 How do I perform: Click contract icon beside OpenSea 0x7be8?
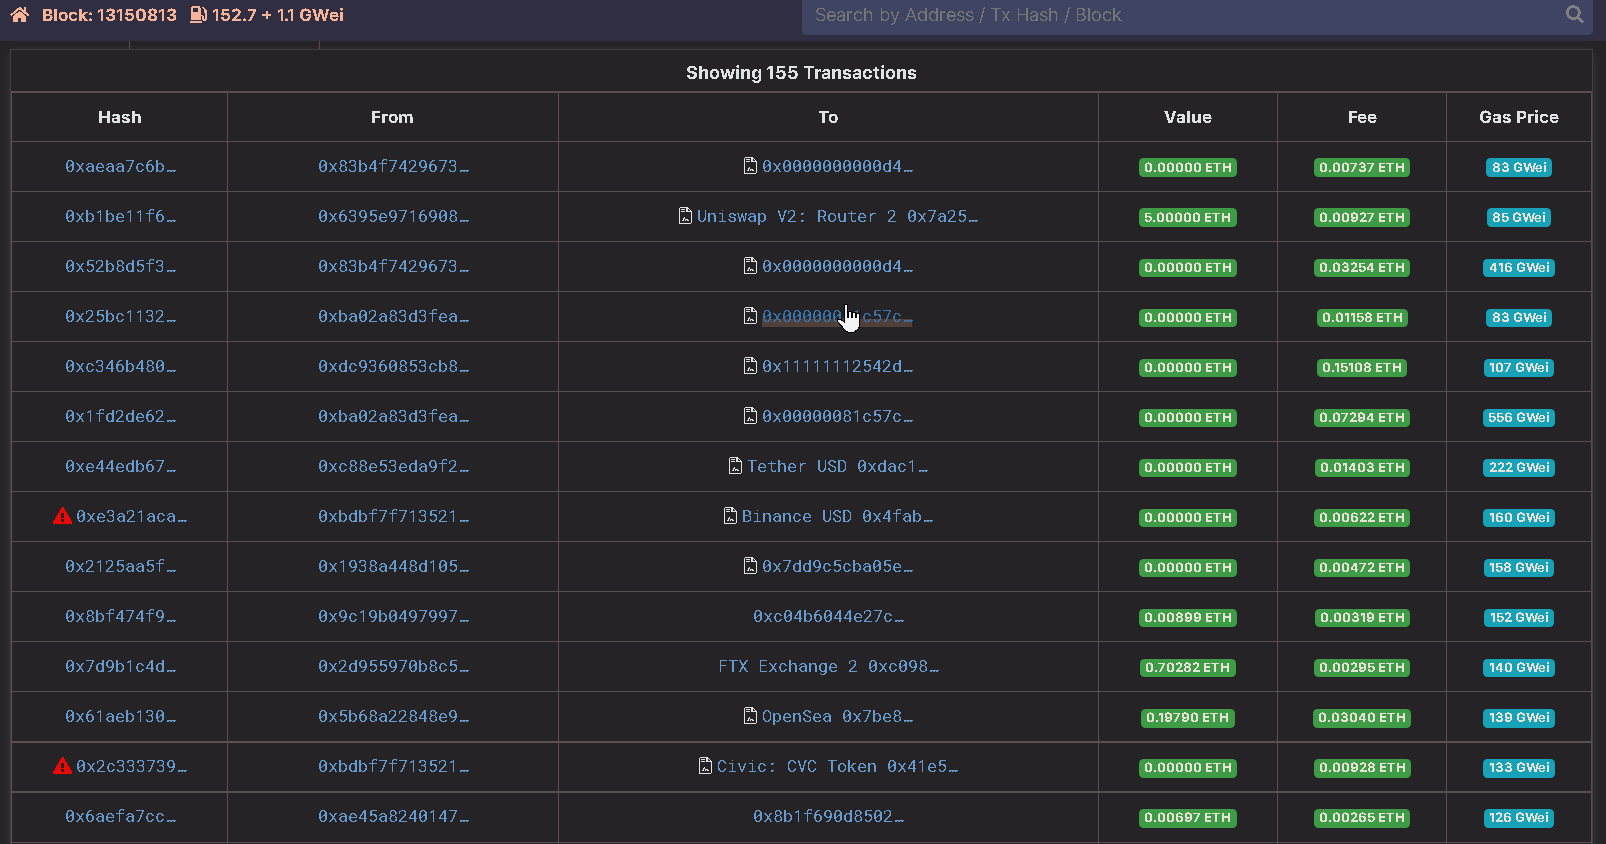click(x=750, y=716)
